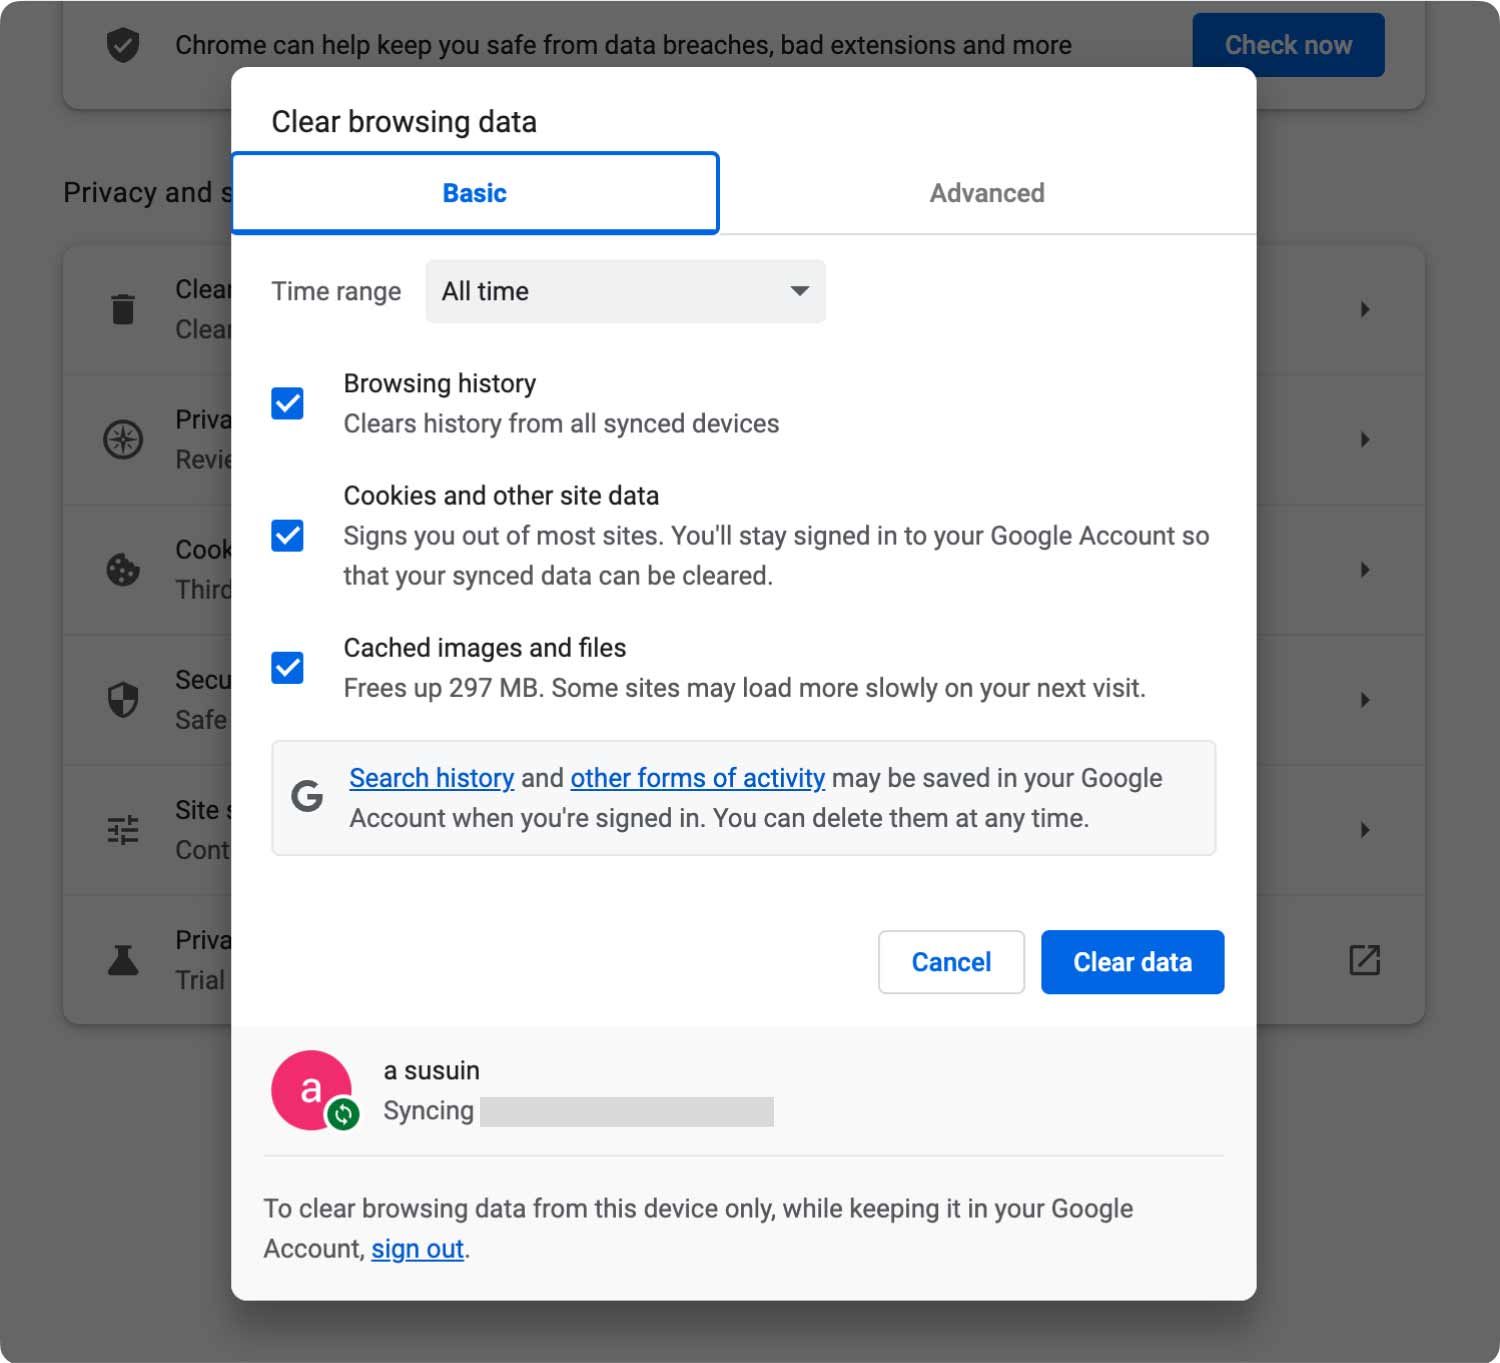This screenshot has height=1363, width=1500.
Task: Click the Site settings sliders icon
Action: pos(123,829)
